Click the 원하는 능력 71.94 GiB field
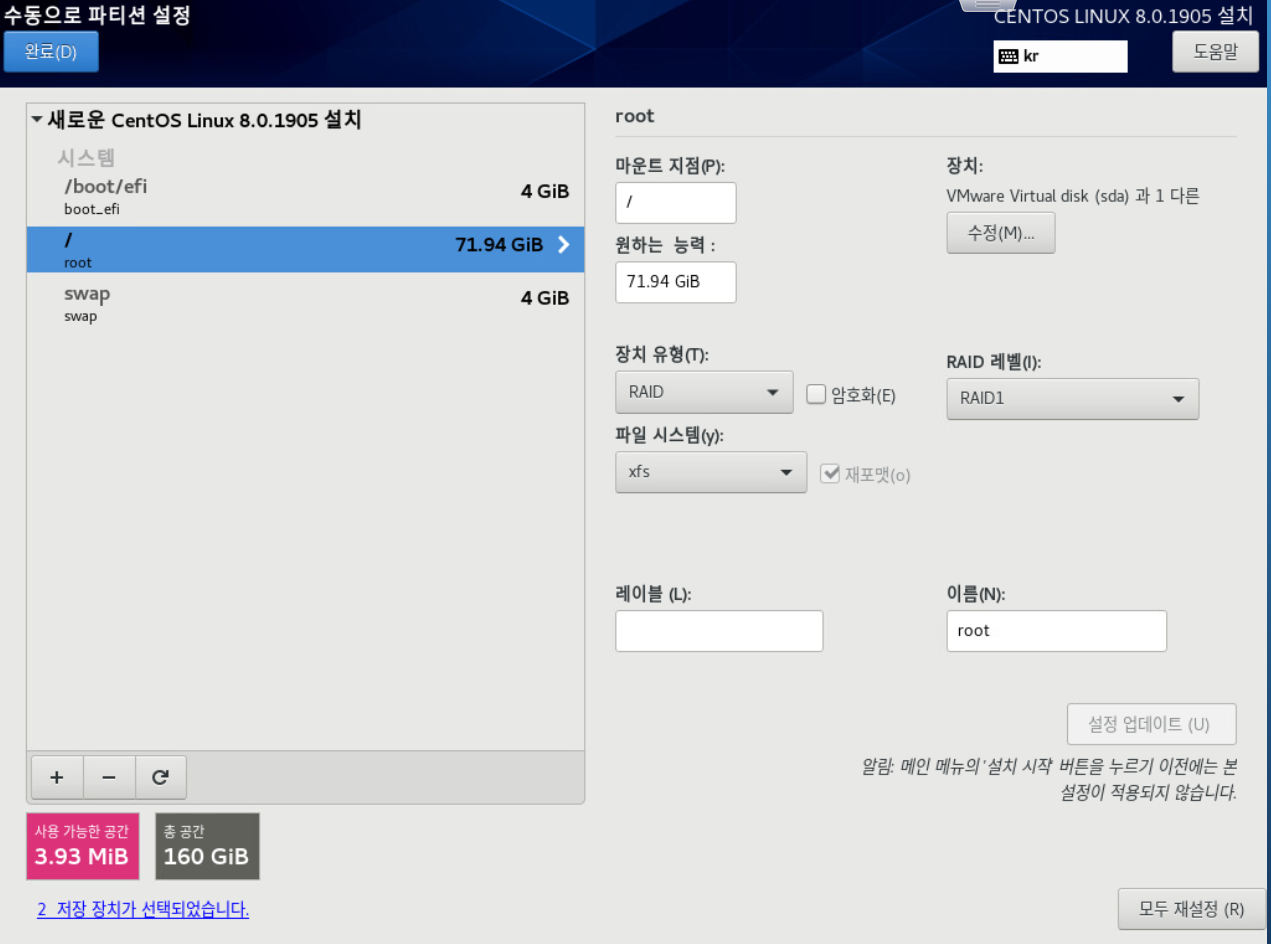 (x=676, y=282)
